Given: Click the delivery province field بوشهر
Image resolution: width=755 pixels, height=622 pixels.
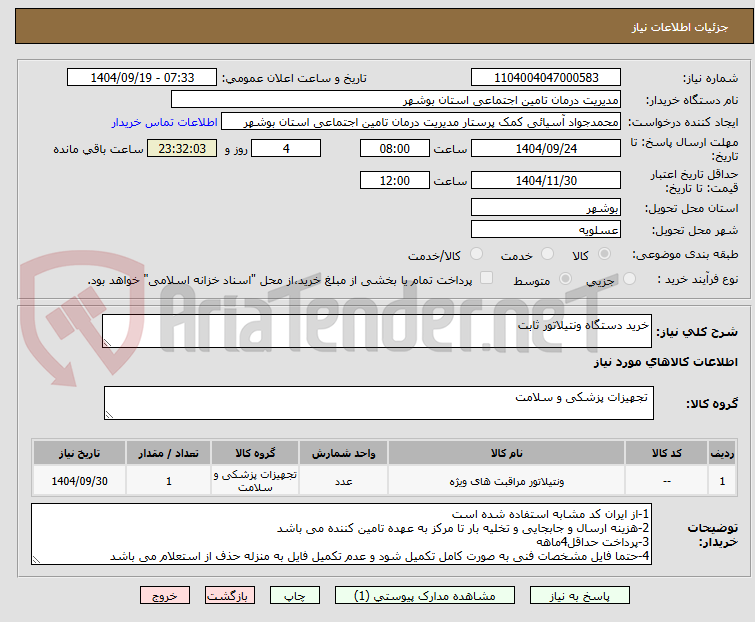Looking at the screenshot, I should (546, 207).
